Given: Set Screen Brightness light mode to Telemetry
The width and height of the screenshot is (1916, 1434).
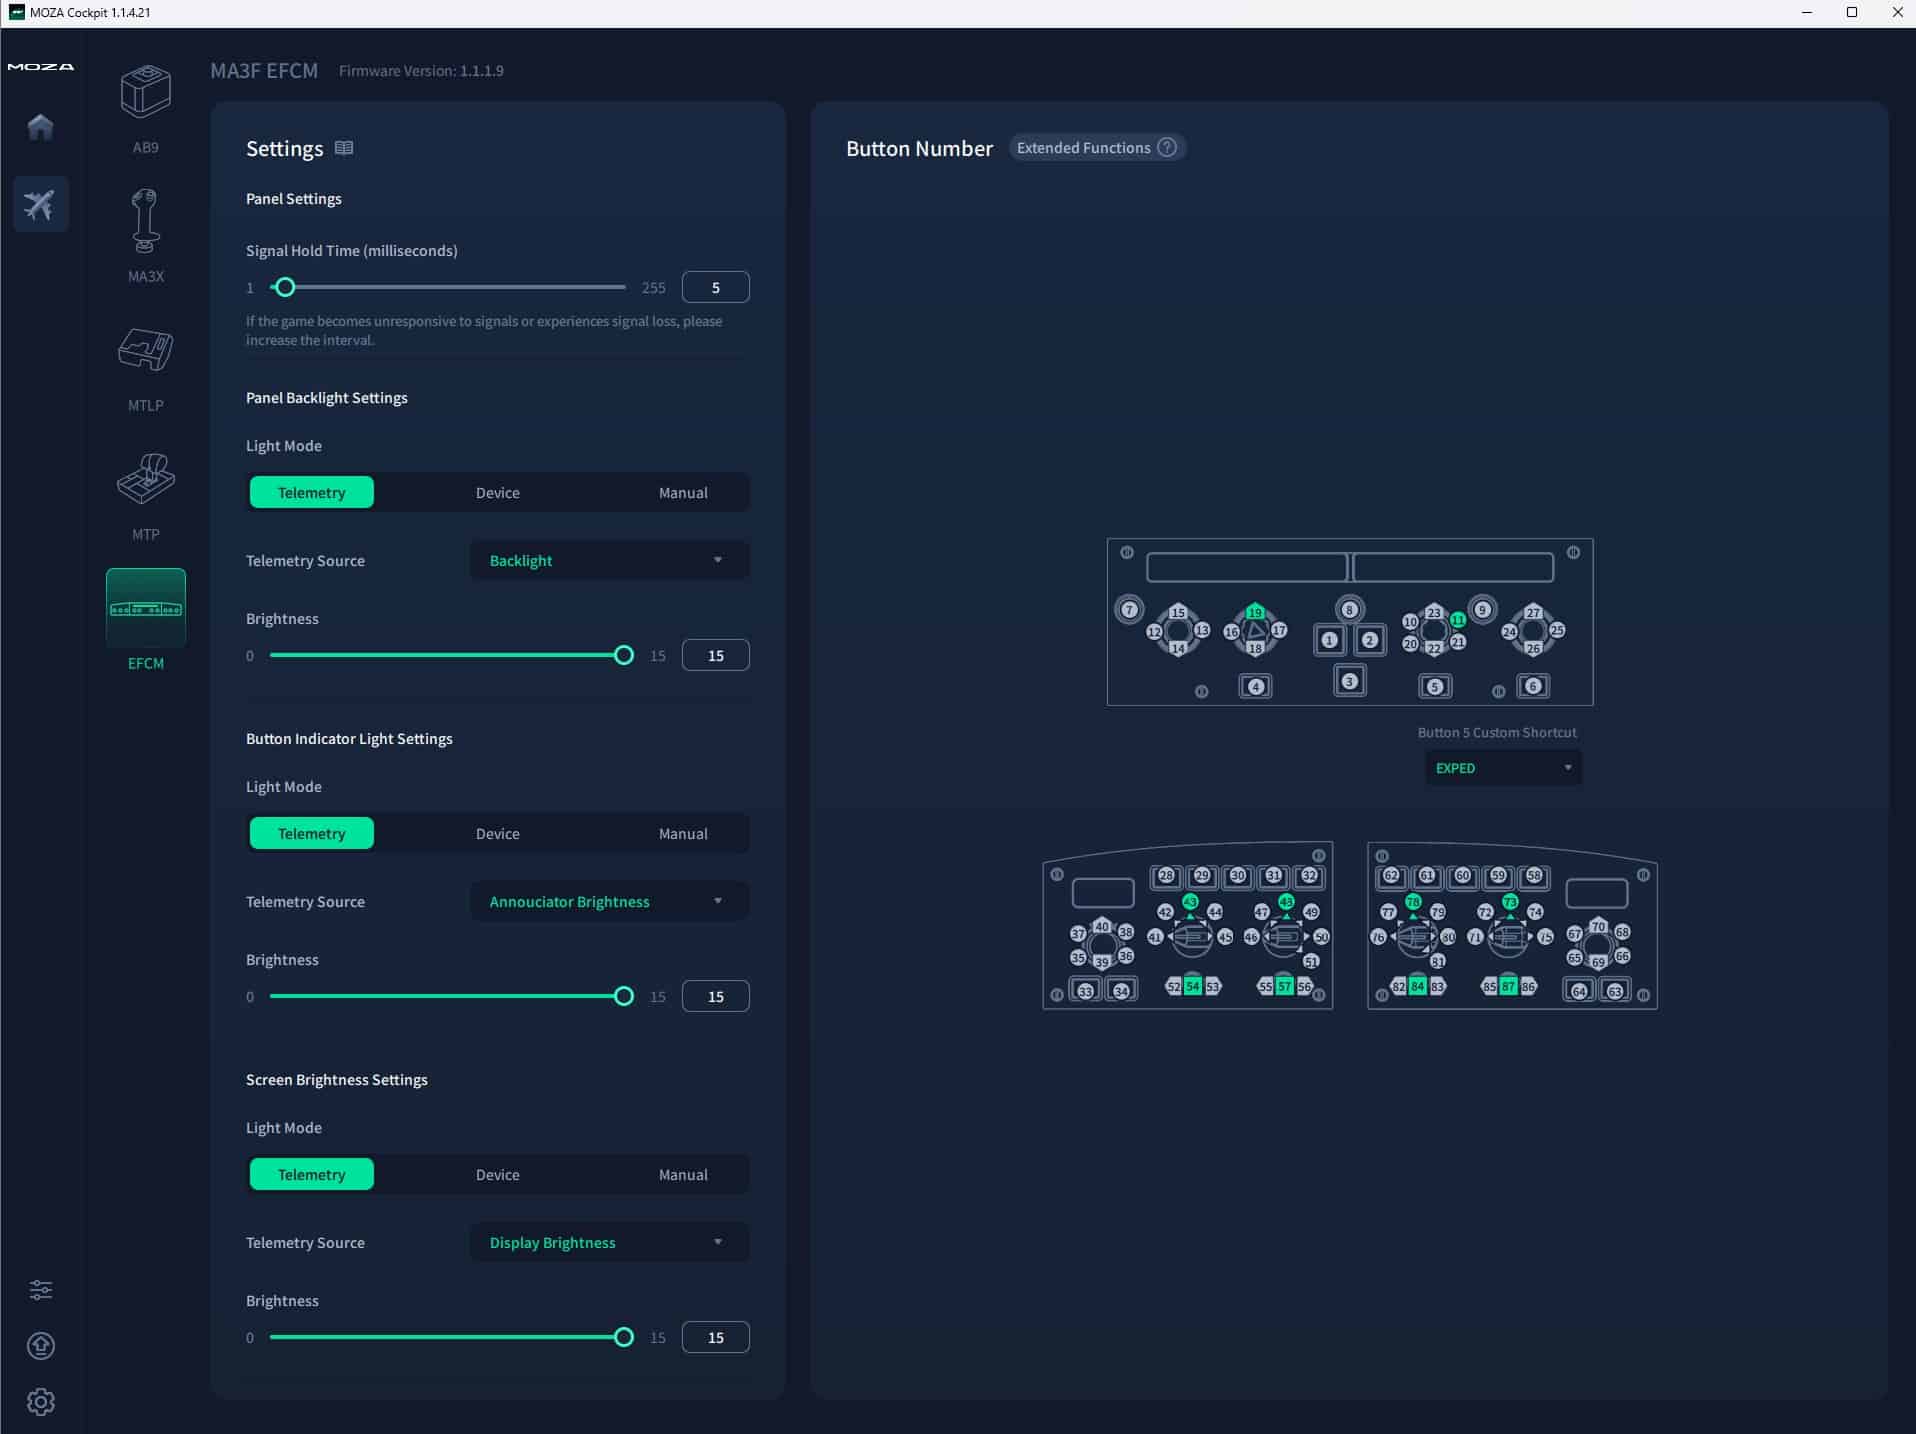Looking at the screenshot, I should [x=311, y=1174].
